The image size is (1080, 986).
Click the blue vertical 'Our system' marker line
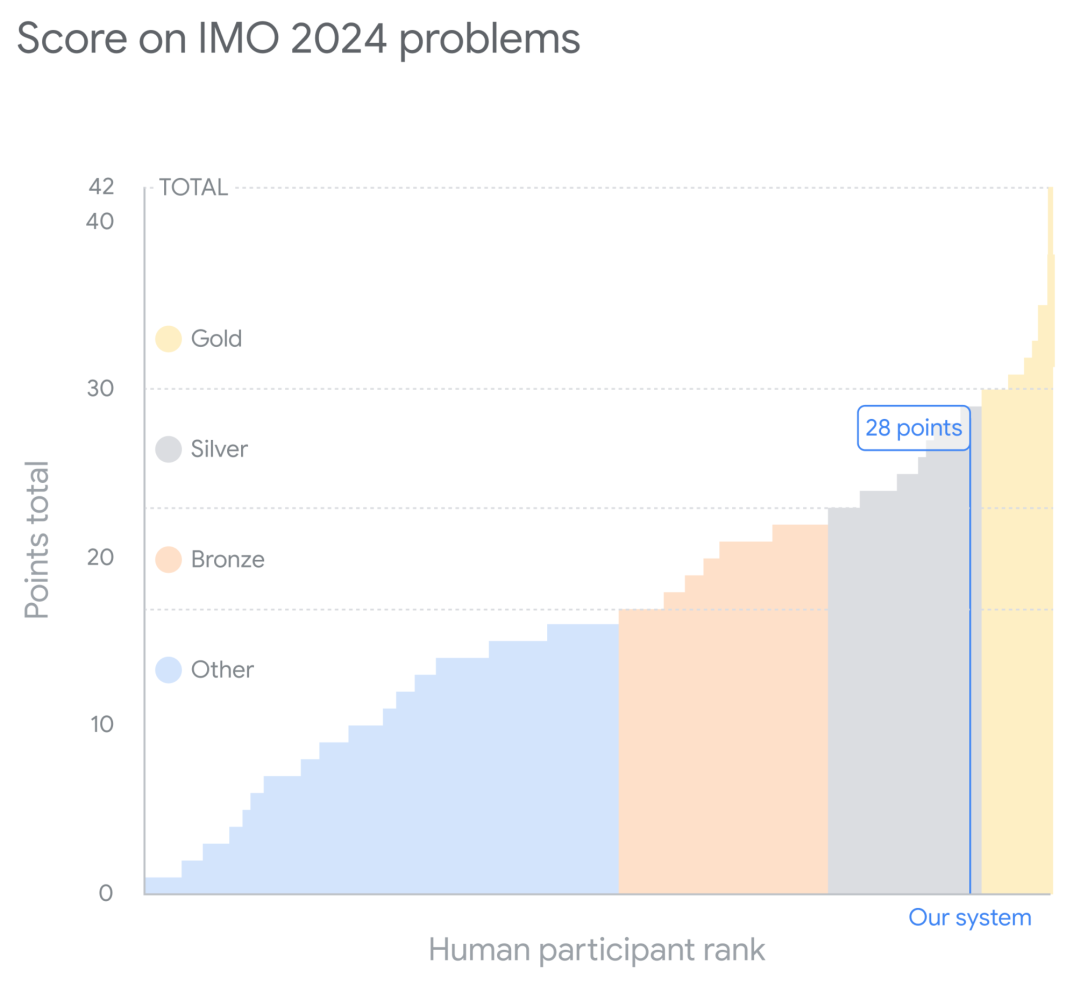tap(970, 671)
